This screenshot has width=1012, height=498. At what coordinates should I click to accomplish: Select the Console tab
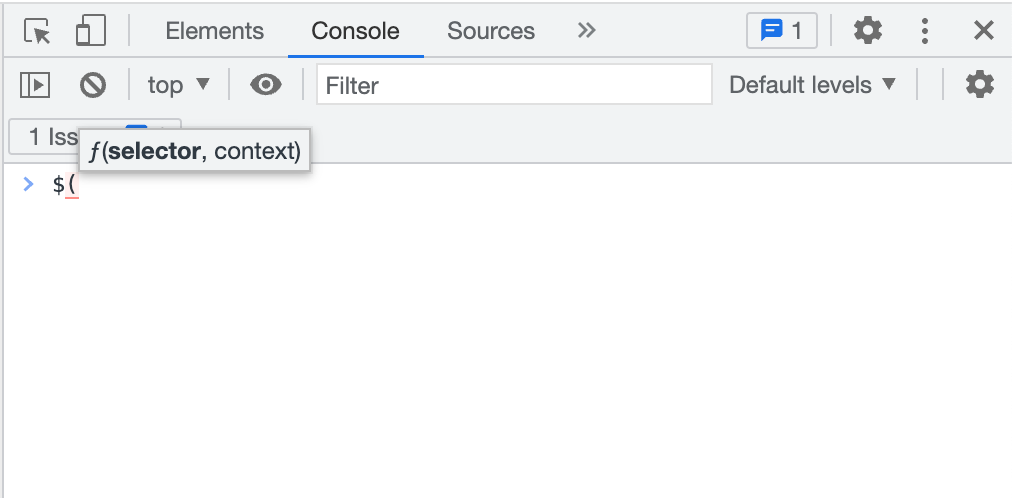[x=355, y=31]
